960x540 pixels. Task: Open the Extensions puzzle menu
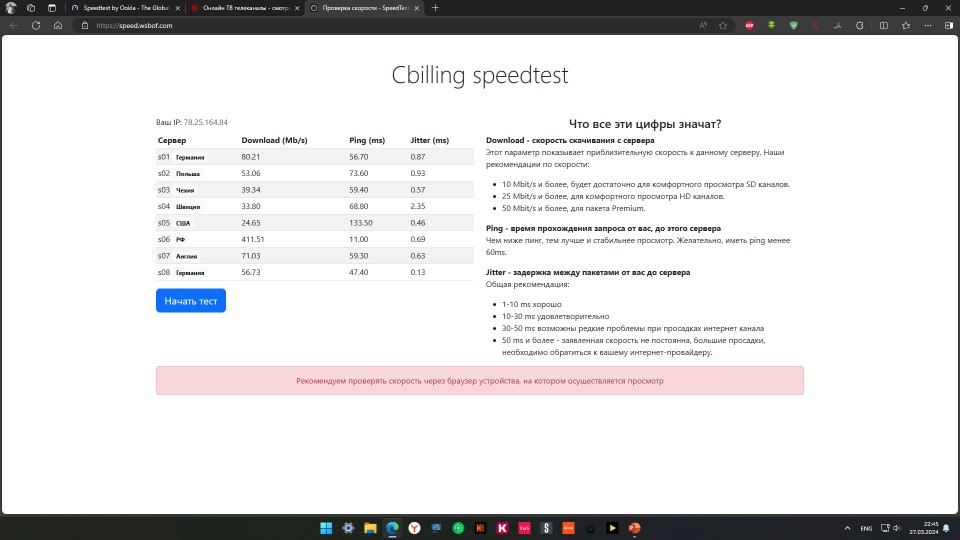[860, 26]
